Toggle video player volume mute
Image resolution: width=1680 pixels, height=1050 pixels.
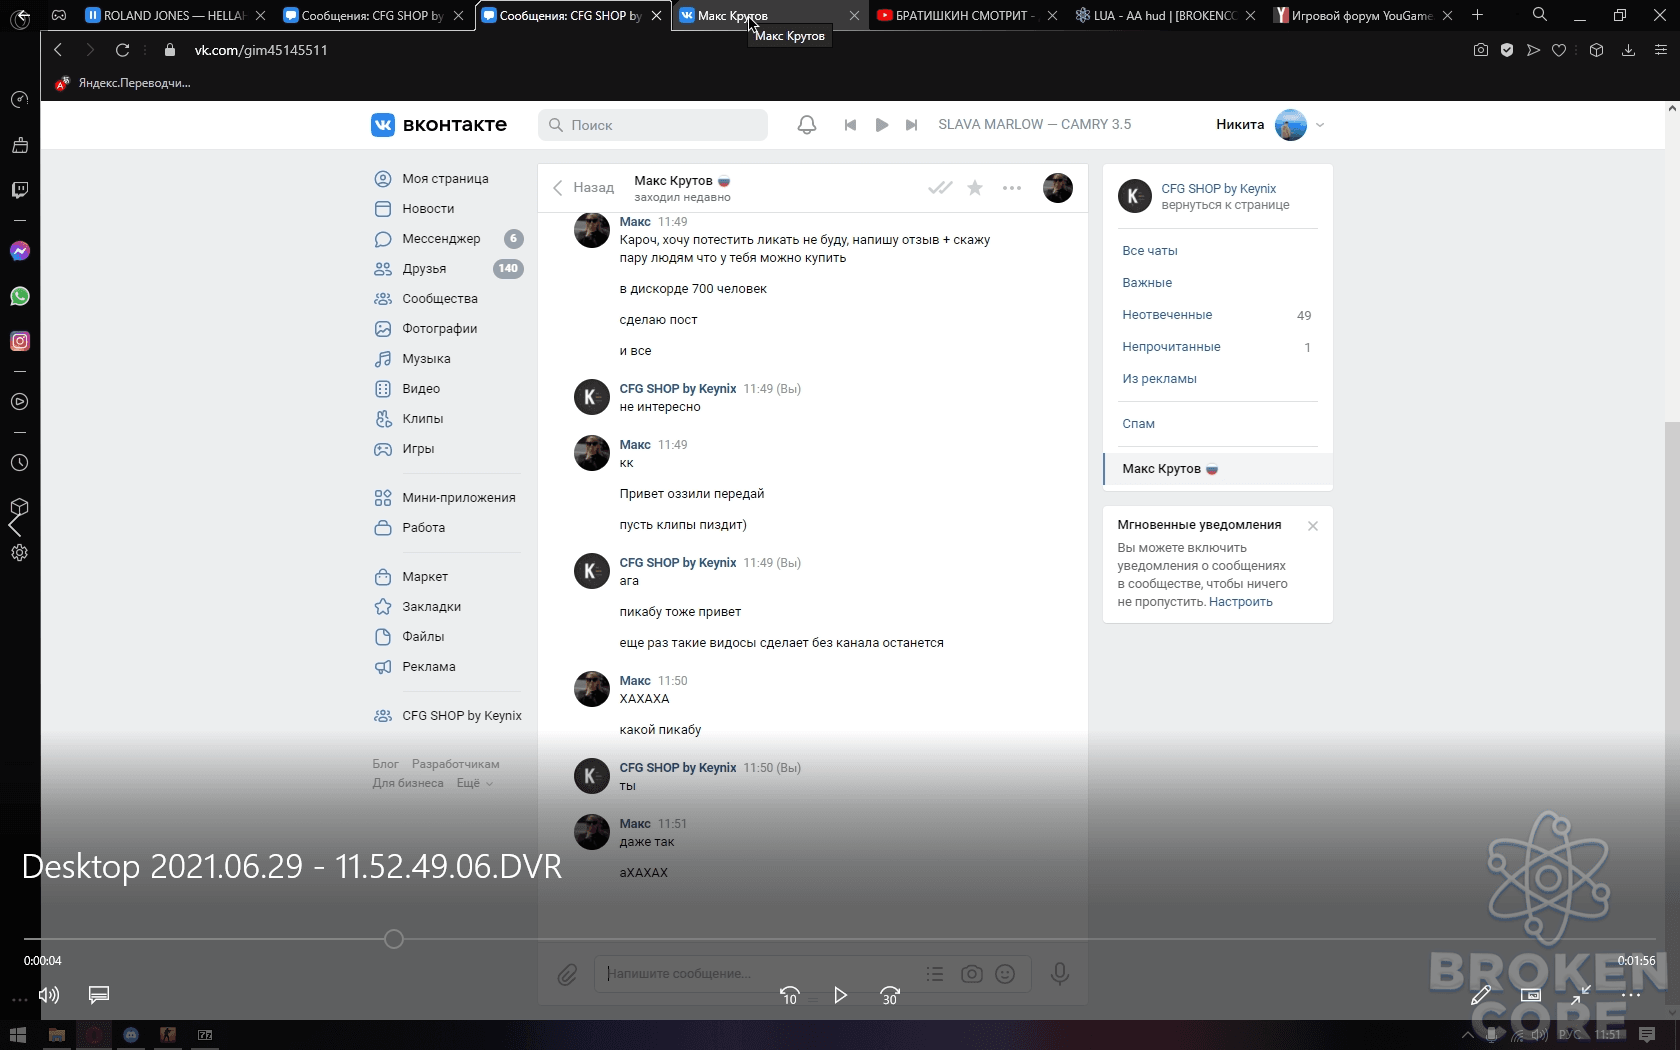tap(48, 995)
